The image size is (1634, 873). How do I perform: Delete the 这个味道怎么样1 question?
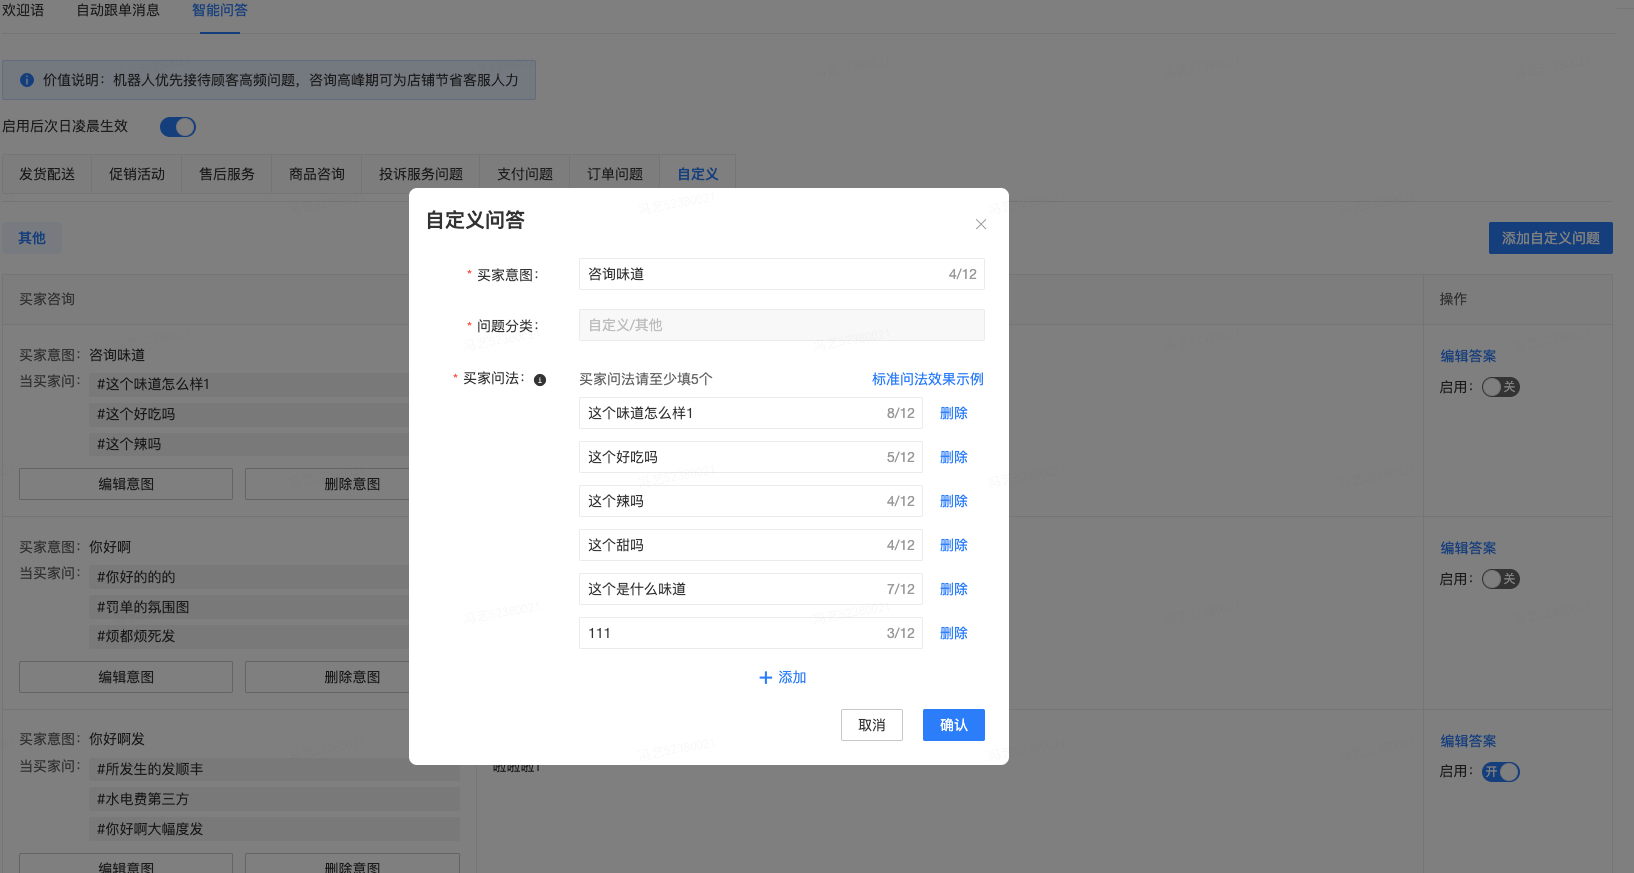click(953, 413)
